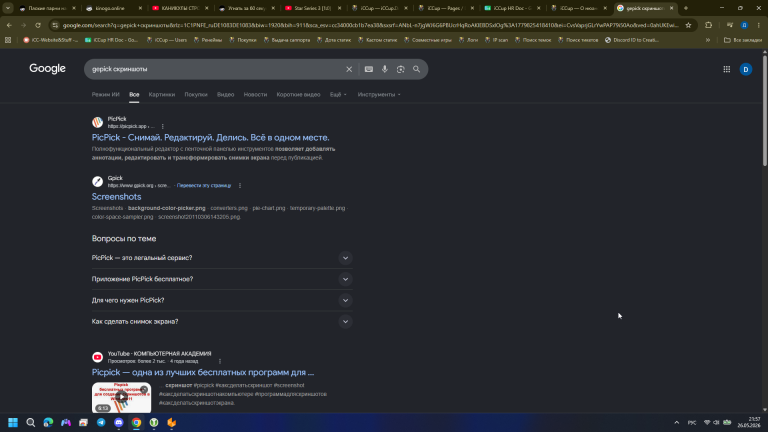
Task: Open 'PicPick - Снимай. Редактируй. Делись' result
Action: [211, 138]
